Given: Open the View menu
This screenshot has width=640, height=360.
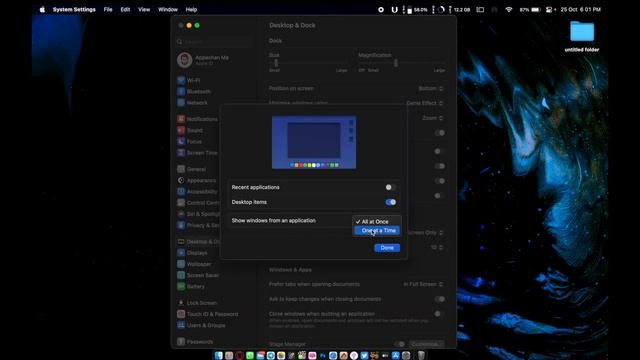Looking at the screenshot, I should click(x=144, y=9).
